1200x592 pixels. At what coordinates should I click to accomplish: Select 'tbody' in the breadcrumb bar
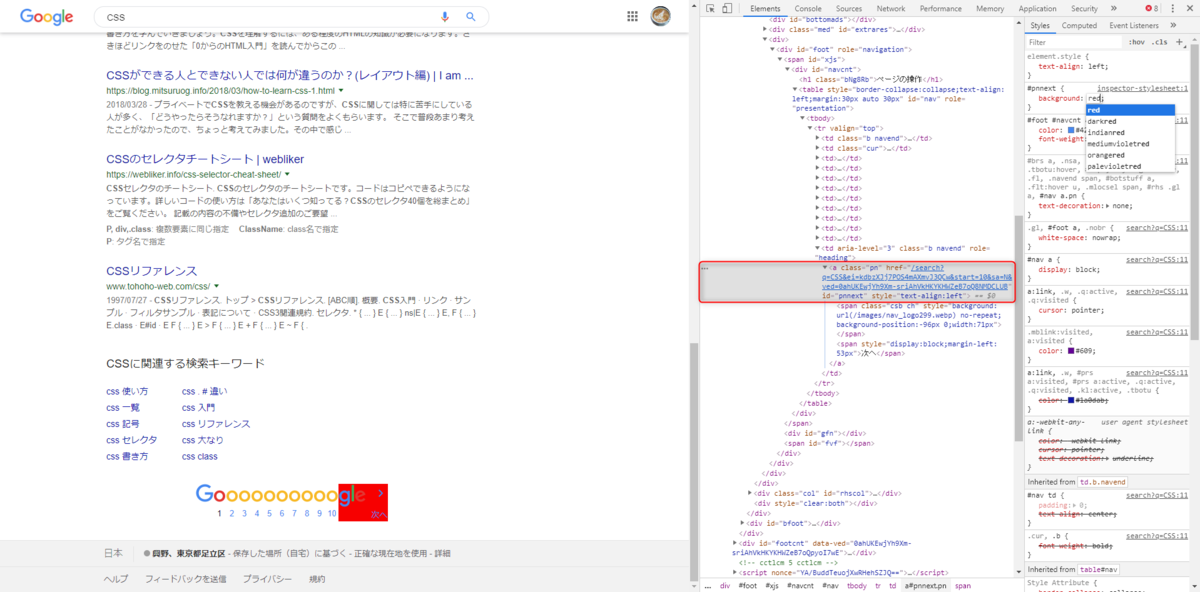pos(857,586)
